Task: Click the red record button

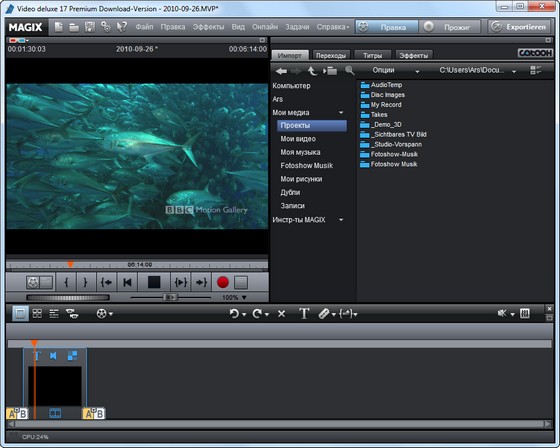Action: pyautogui.click(x=222, y=282)
